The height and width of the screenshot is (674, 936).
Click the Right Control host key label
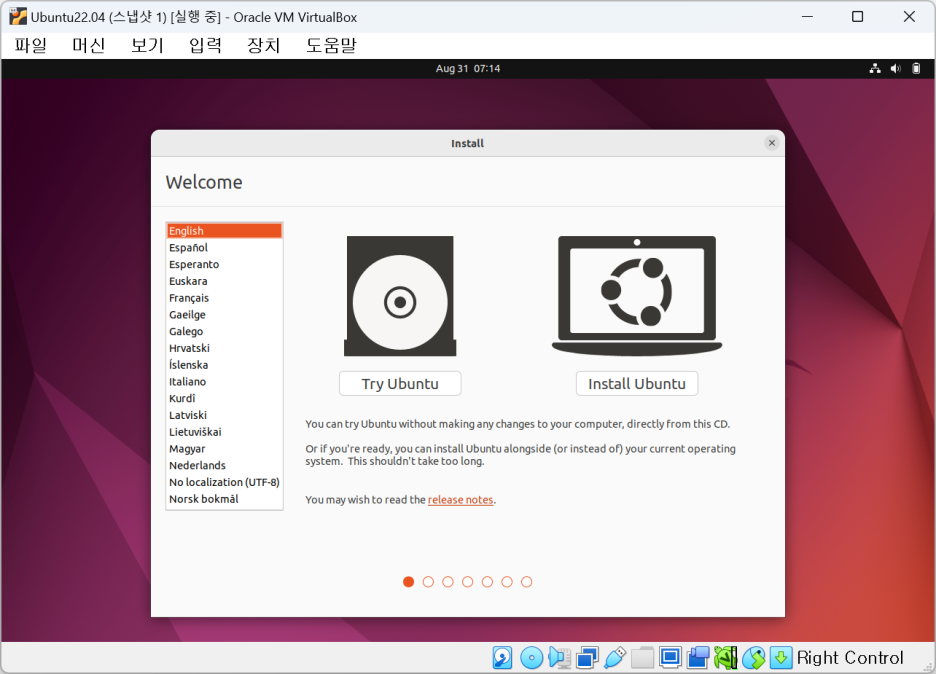point(850,657)
